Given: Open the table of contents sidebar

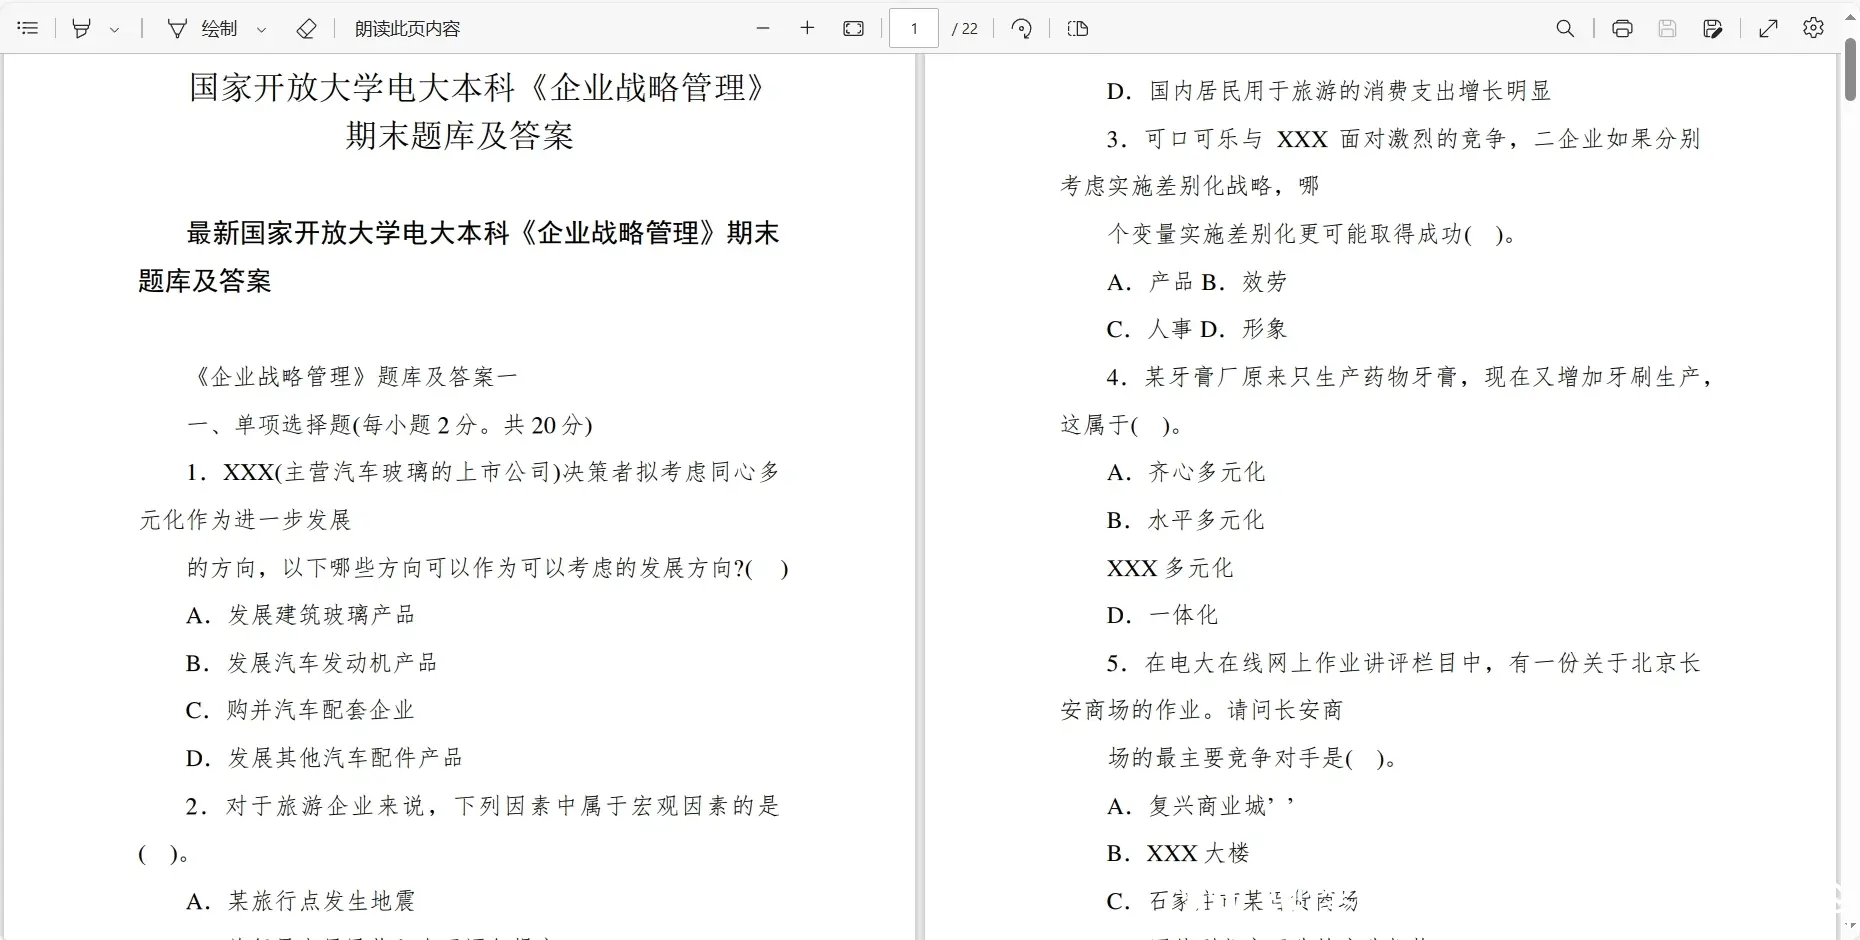Looking at the screenshot, I should [28, 28].
